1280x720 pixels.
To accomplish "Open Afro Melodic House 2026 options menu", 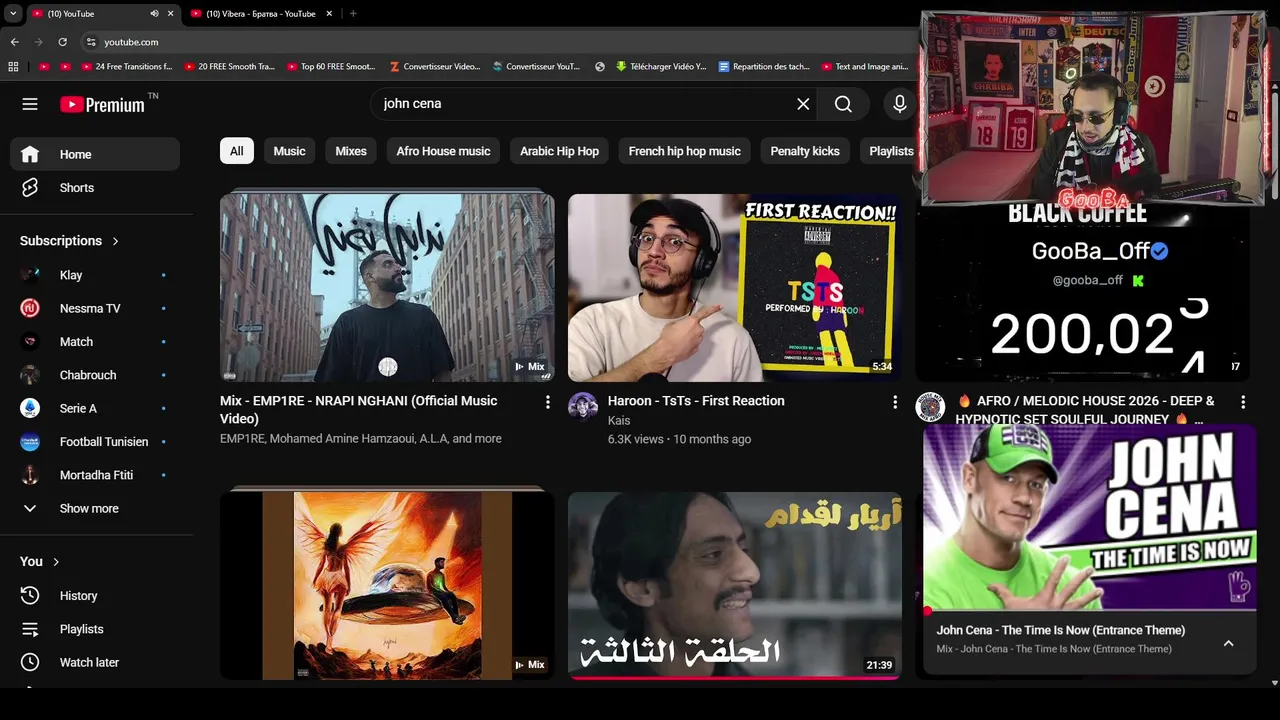I will (1243, 402).
